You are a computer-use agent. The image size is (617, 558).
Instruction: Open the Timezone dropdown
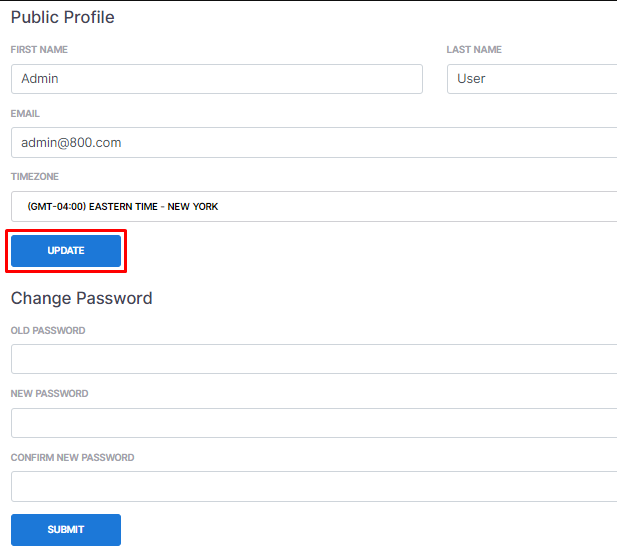pyautogui.click(x=313, y=207)
